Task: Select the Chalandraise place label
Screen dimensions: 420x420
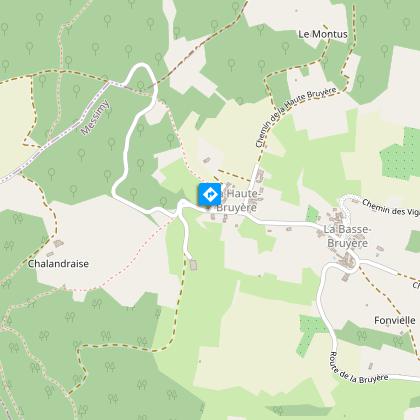Action: [58, 264]
